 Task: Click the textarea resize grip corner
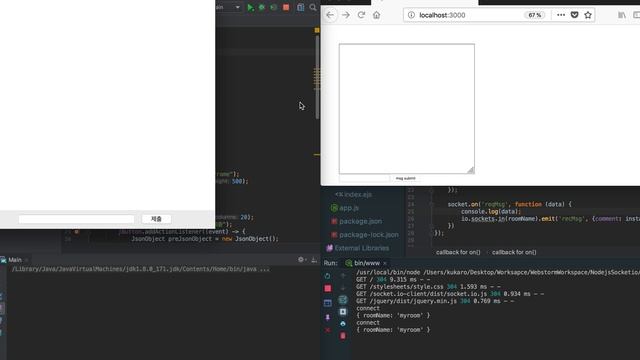click(x=471, y=170)
